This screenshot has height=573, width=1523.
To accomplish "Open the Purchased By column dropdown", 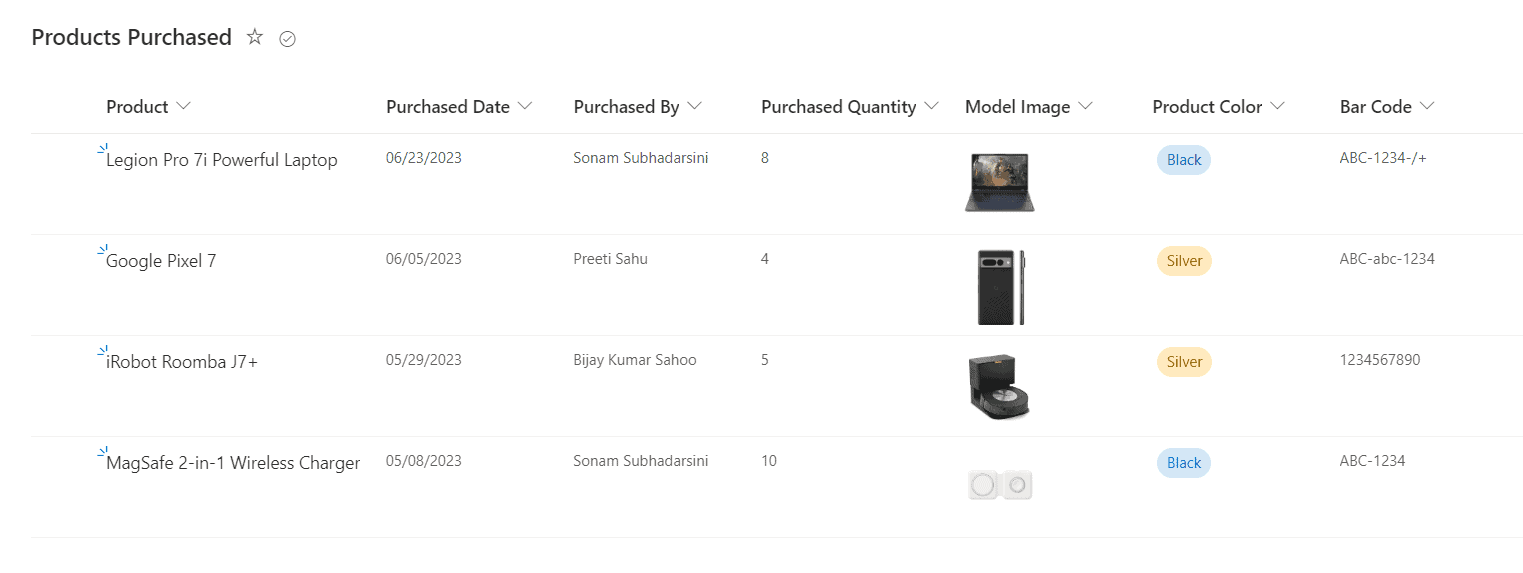I will tap(695, 107).
